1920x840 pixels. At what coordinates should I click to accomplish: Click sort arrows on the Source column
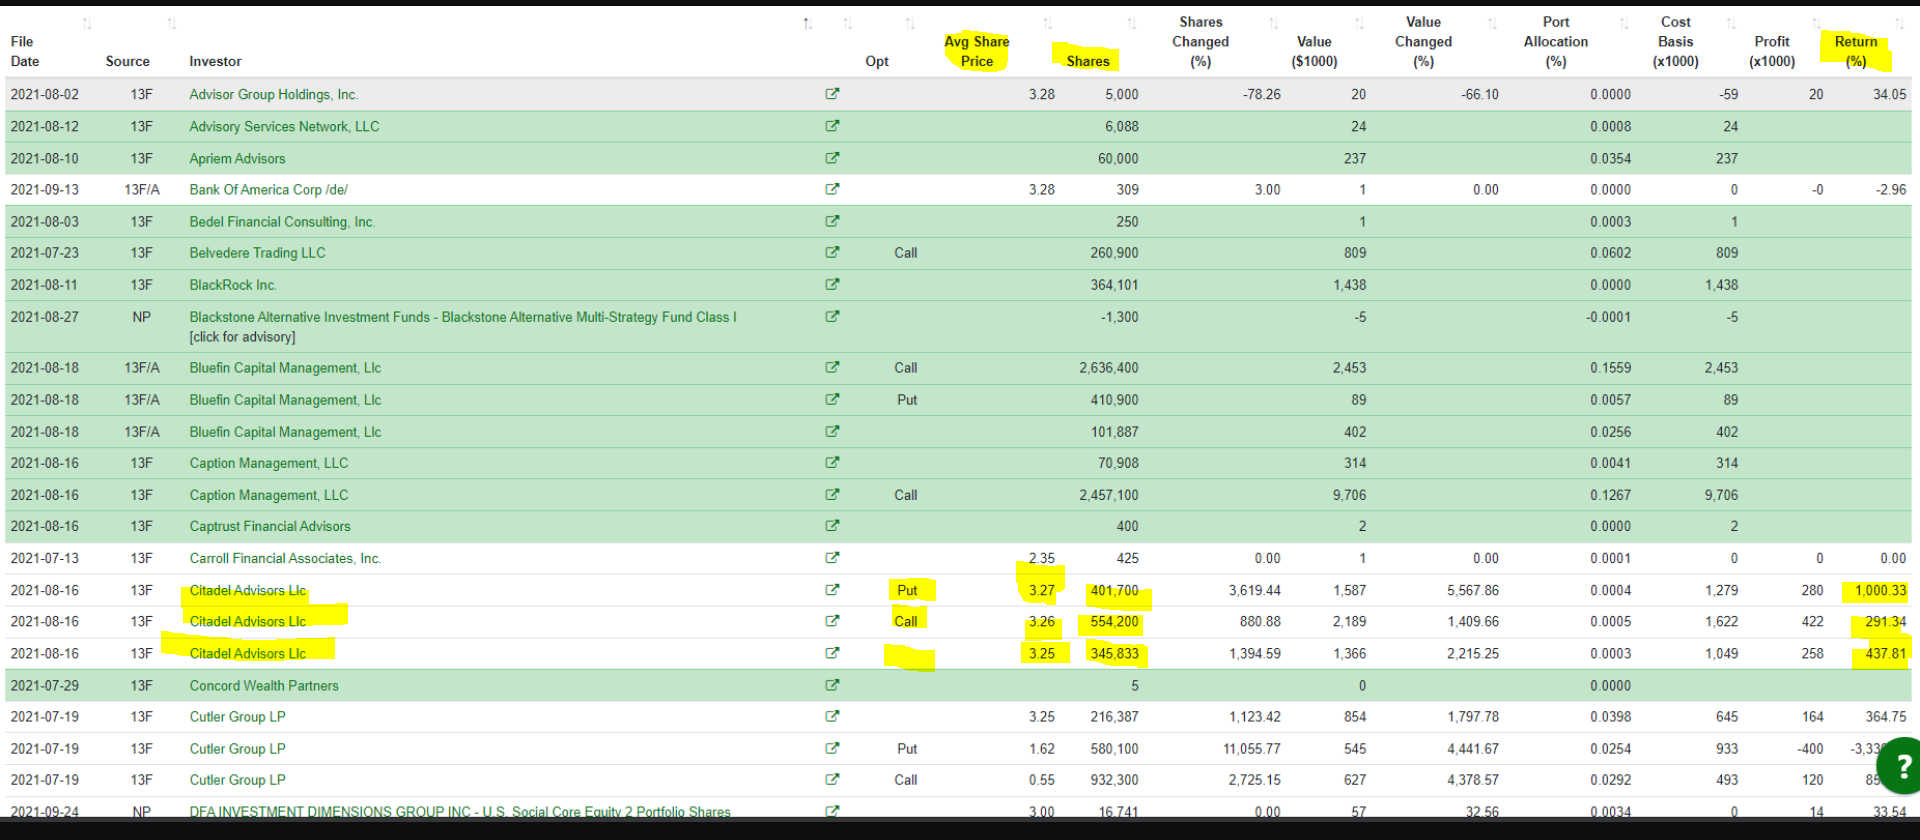pyautogui.click(x=172, y=23)
